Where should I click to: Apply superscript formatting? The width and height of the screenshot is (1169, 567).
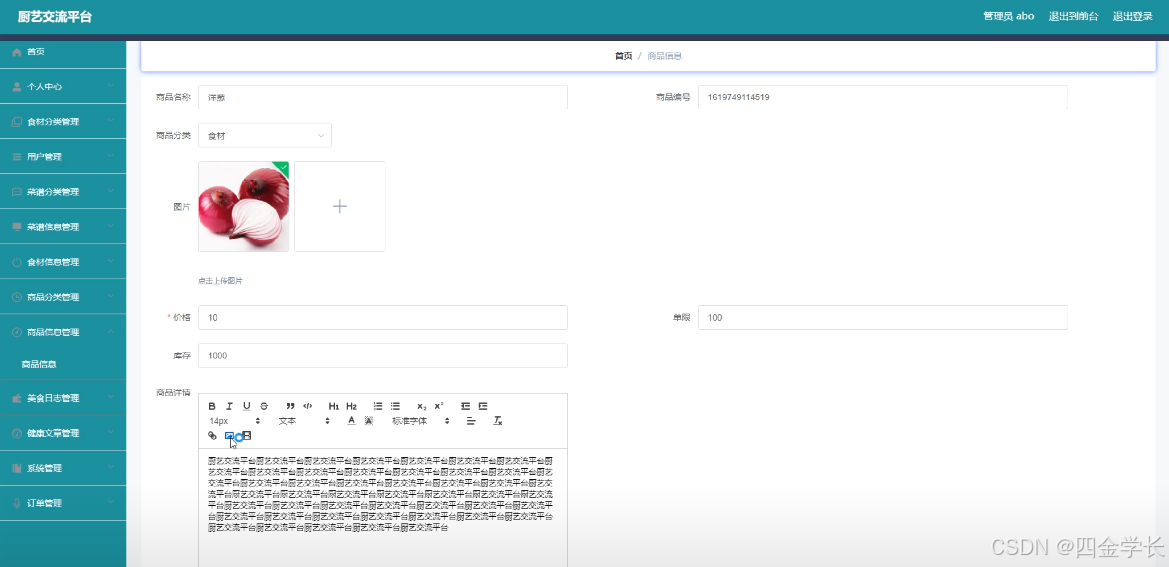[x=439, y=406]
